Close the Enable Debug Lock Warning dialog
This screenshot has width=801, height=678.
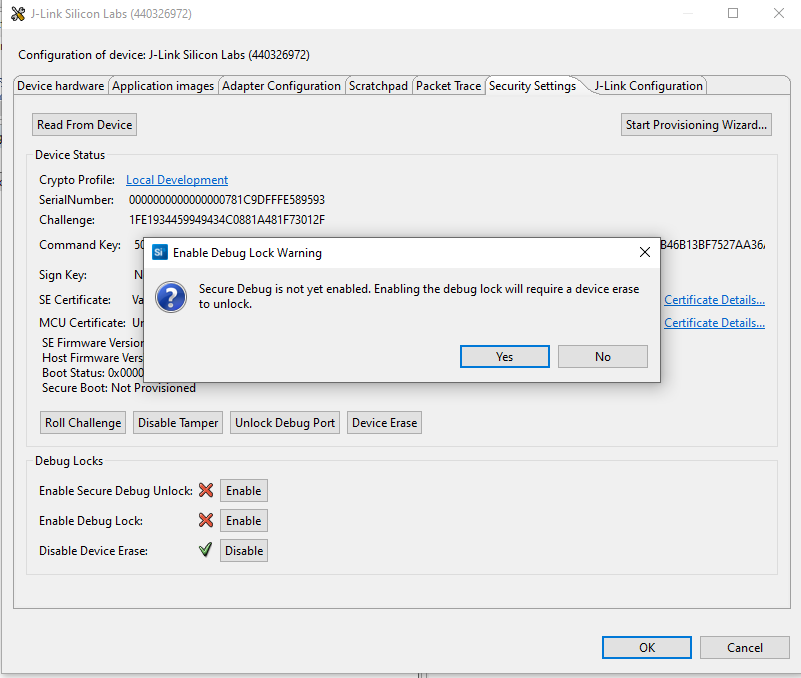pos(644,252)
